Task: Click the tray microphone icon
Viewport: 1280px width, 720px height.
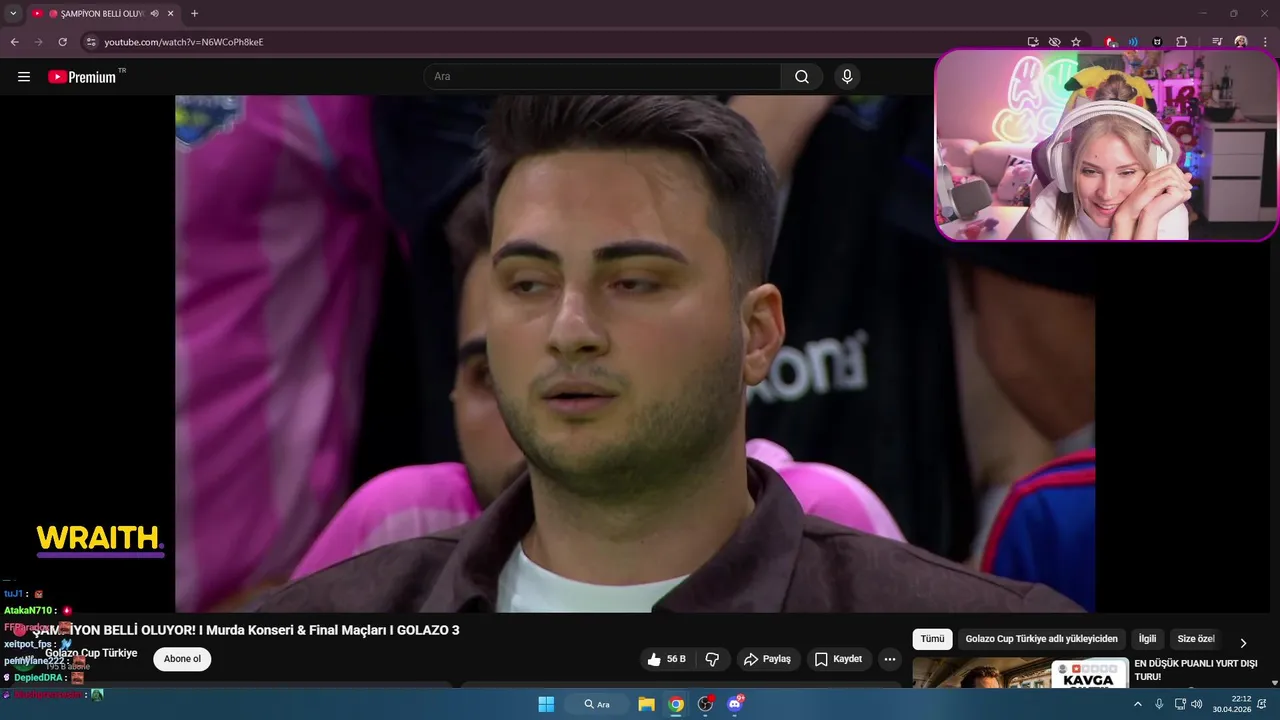Action: pyautogui.click(x=1159, y=704)
